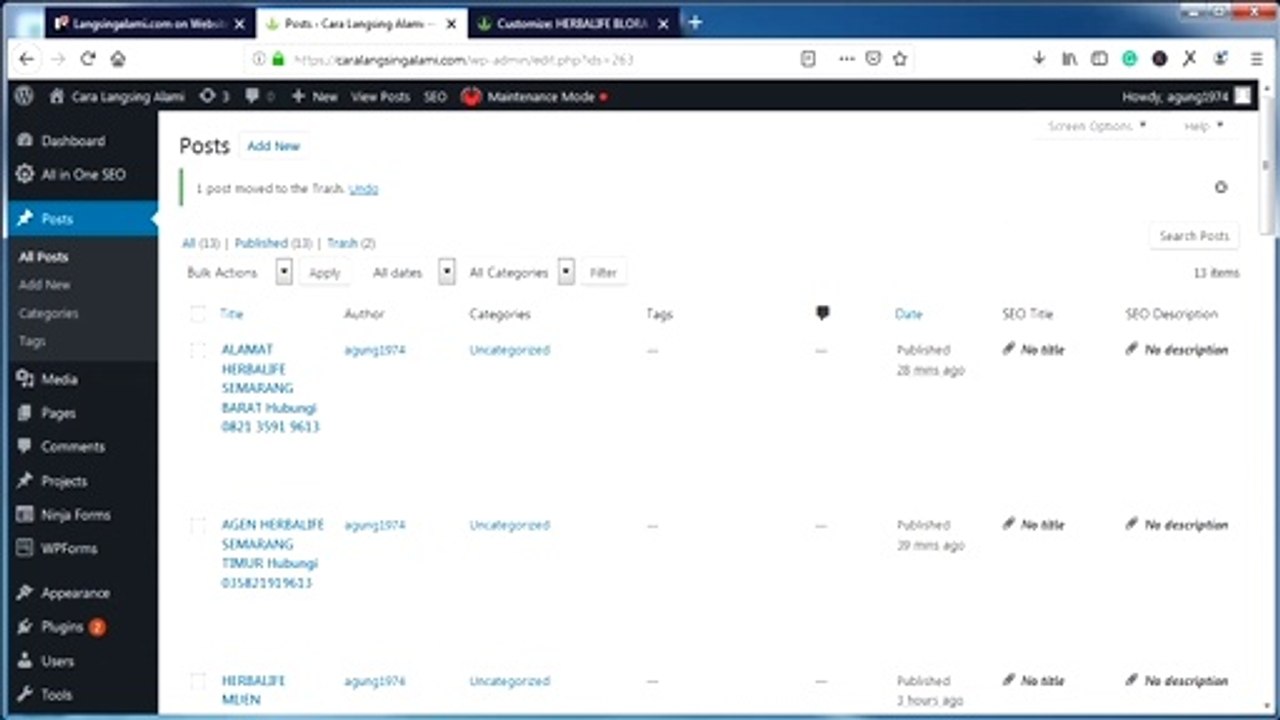Select checkbox for AGEN HERBALIFE SEMARANG TIMUR post
This screenshot has width=1280, height=720.
(197, 525)
